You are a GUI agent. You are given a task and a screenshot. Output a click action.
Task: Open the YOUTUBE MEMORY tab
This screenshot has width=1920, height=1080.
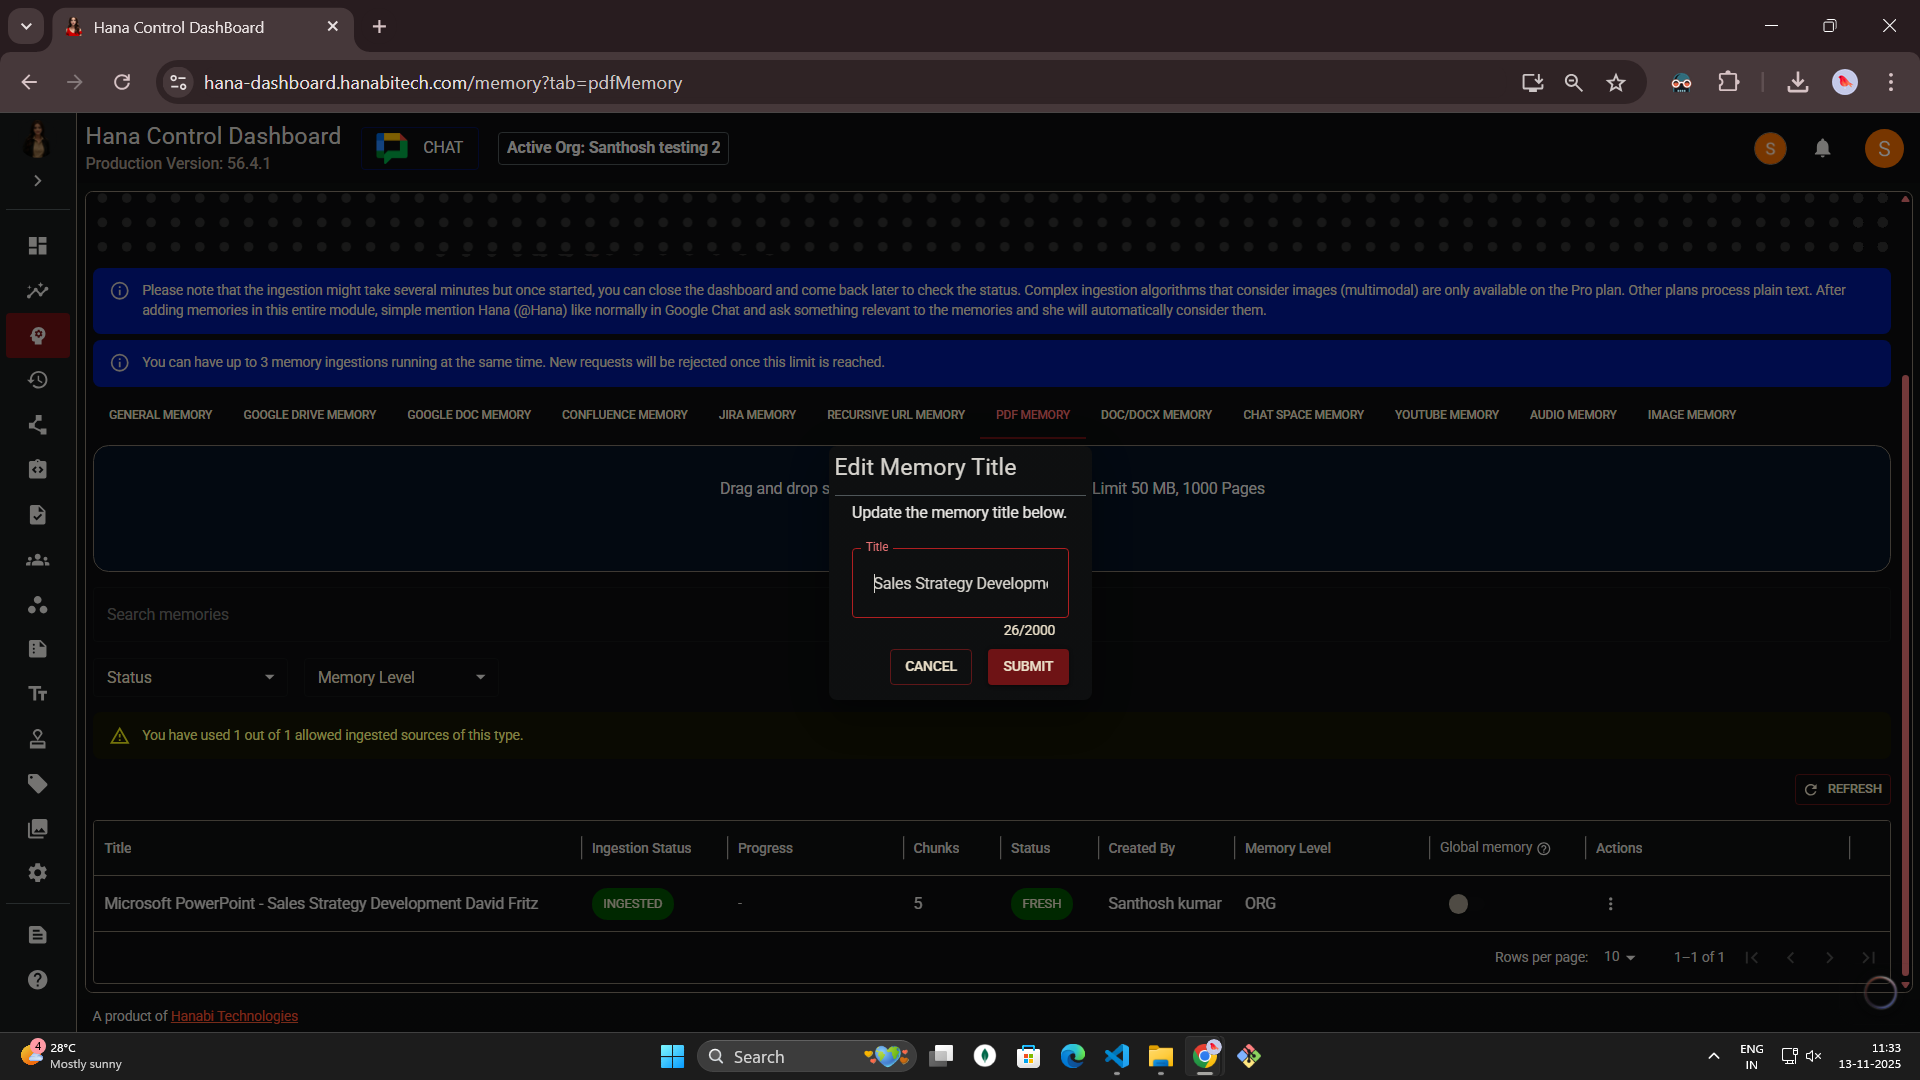point(1446,414)
